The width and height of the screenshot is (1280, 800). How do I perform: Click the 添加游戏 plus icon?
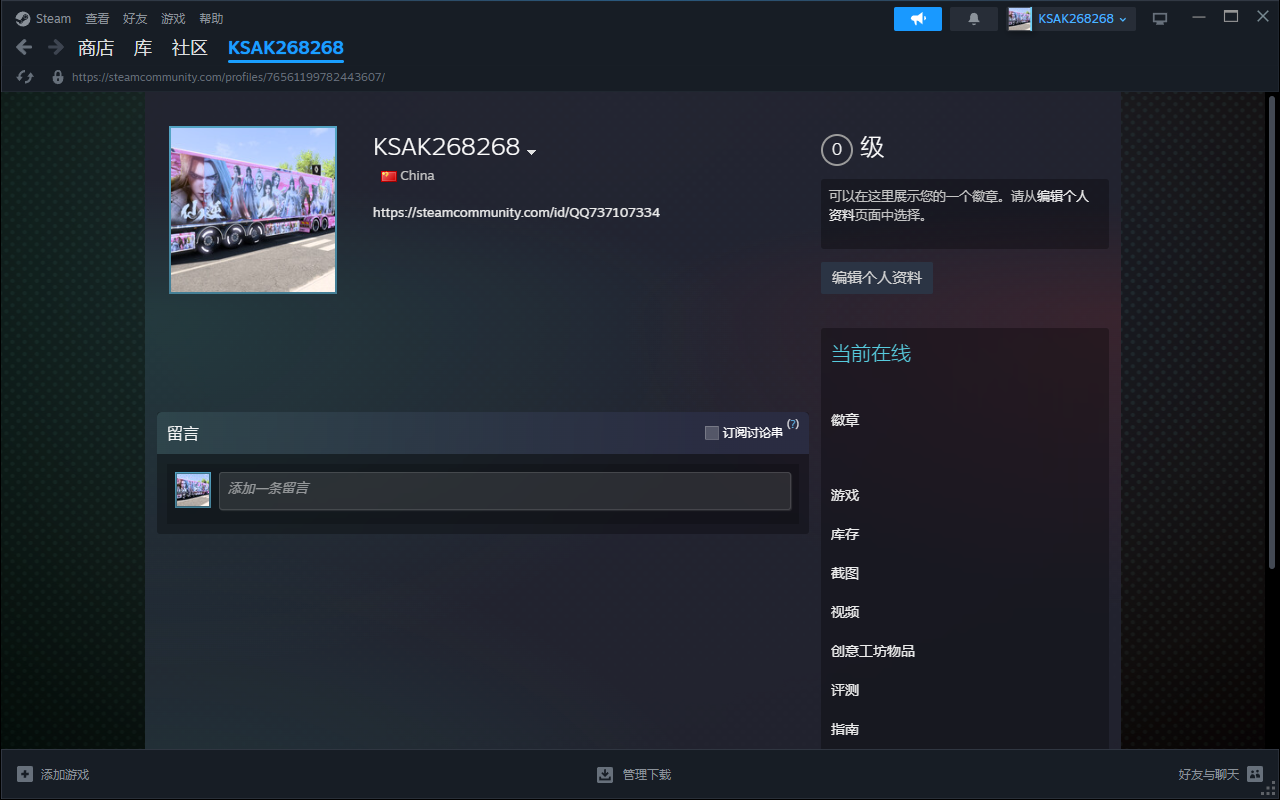click(25, 775)
